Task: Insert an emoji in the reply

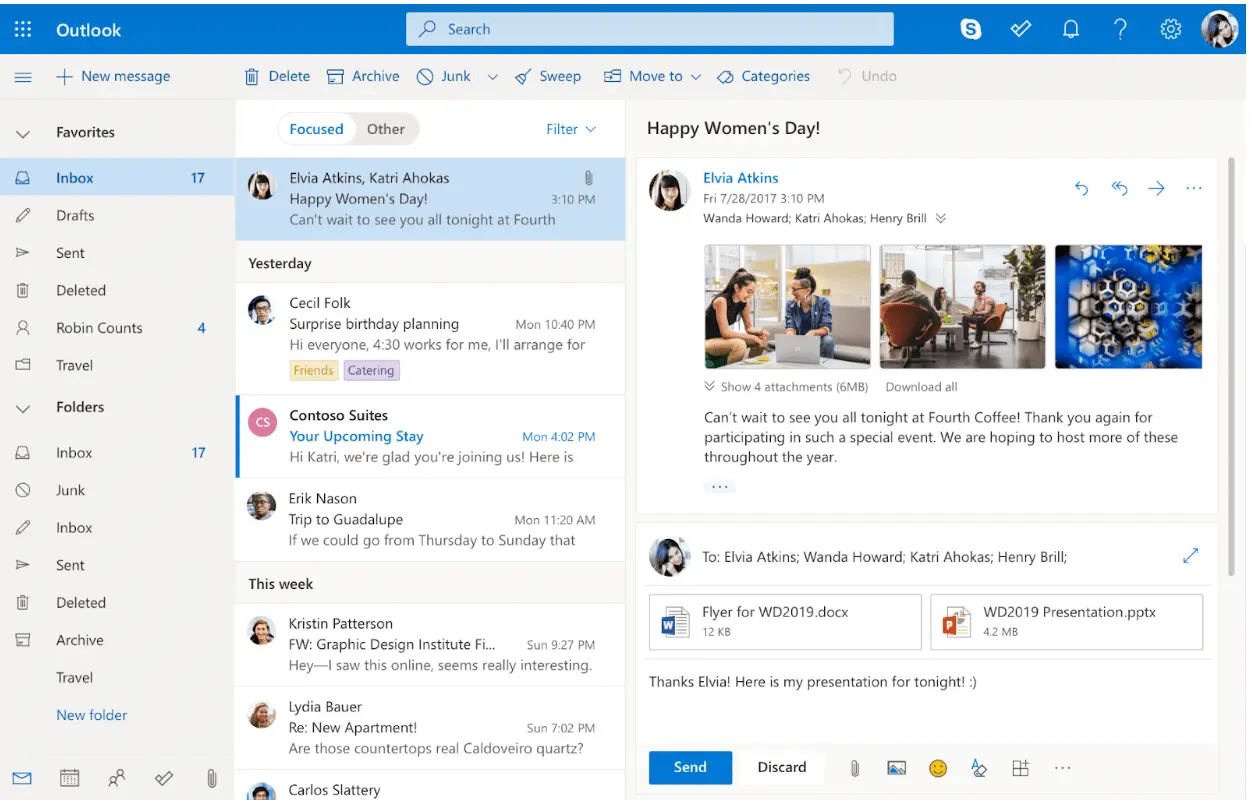Action: coord(938,767)
